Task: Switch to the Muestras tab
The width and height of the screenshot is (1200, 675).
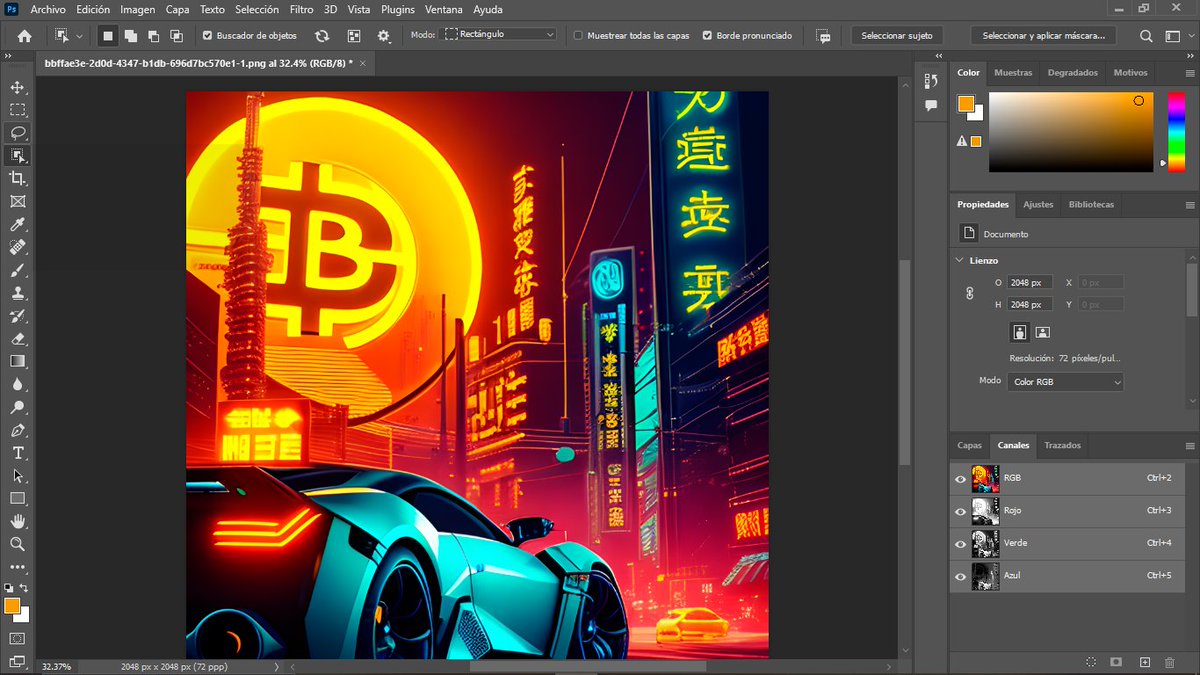Action: click(x=1013, y=73)
